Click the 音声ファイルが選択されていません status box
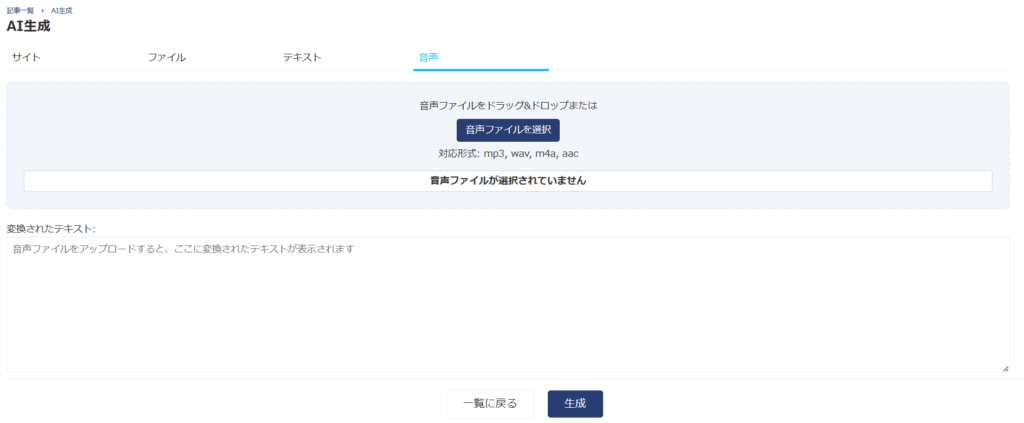Screen dimensions: 1024x423 (x=508, y=181)
